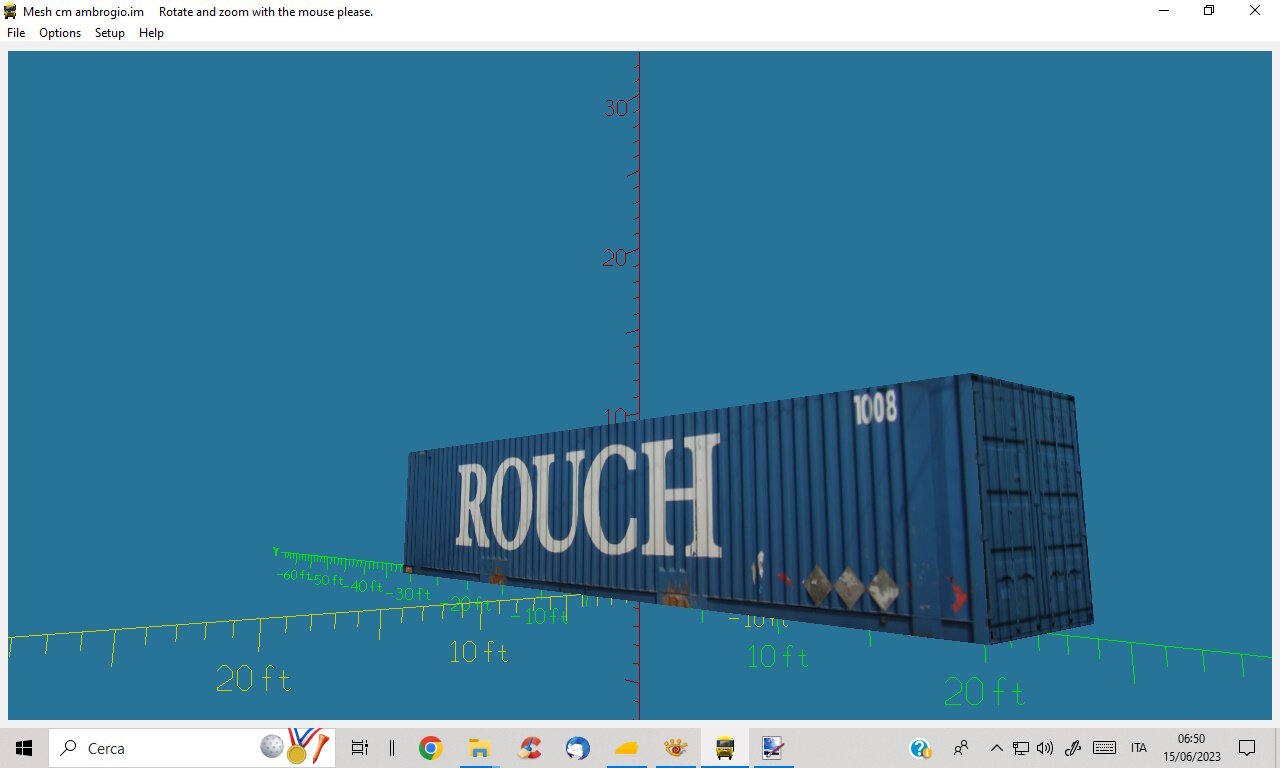This screenshot has height=768, width=1280.
Task: Open yellow wedge app in taskbar
Action: pos(627,748)
